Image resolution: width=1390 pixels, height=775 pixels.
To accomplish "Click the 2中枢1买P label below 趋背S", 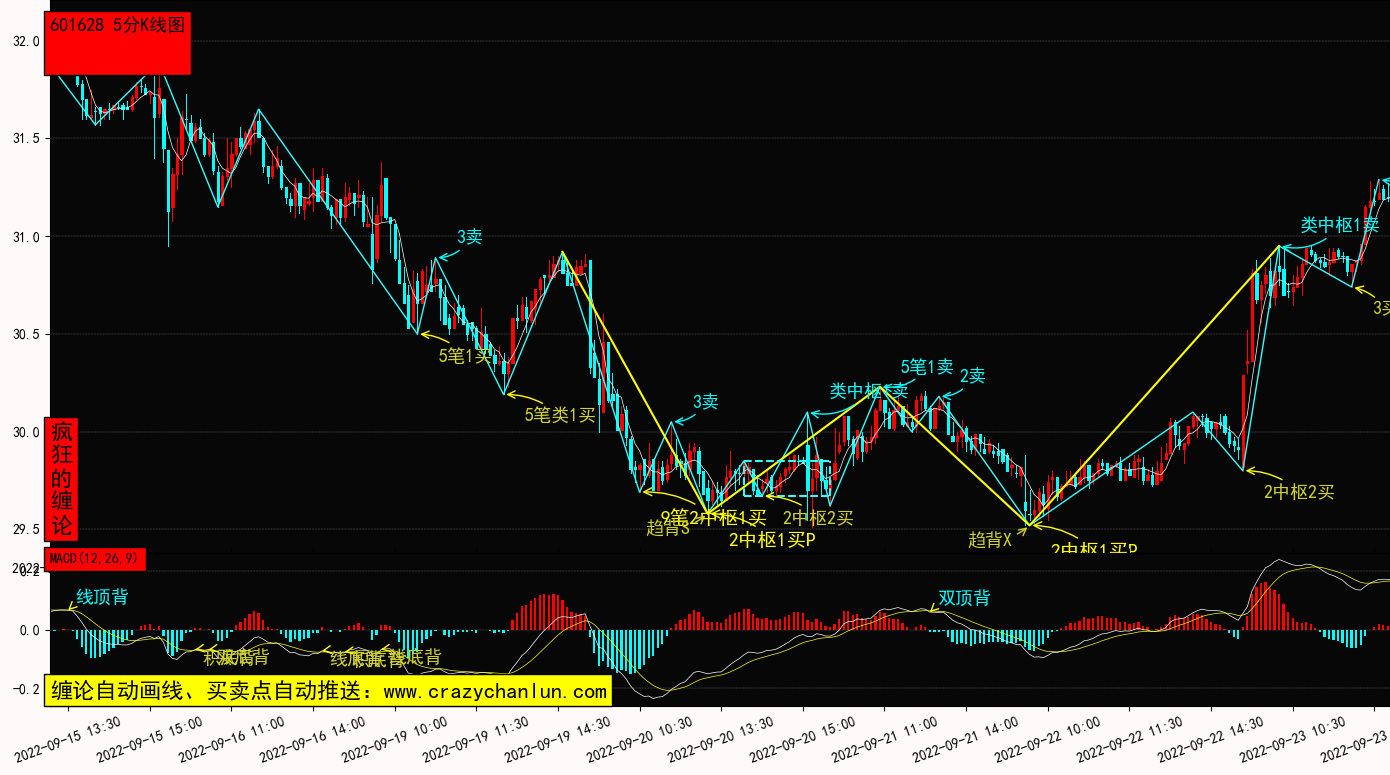I will coord(772,540).
